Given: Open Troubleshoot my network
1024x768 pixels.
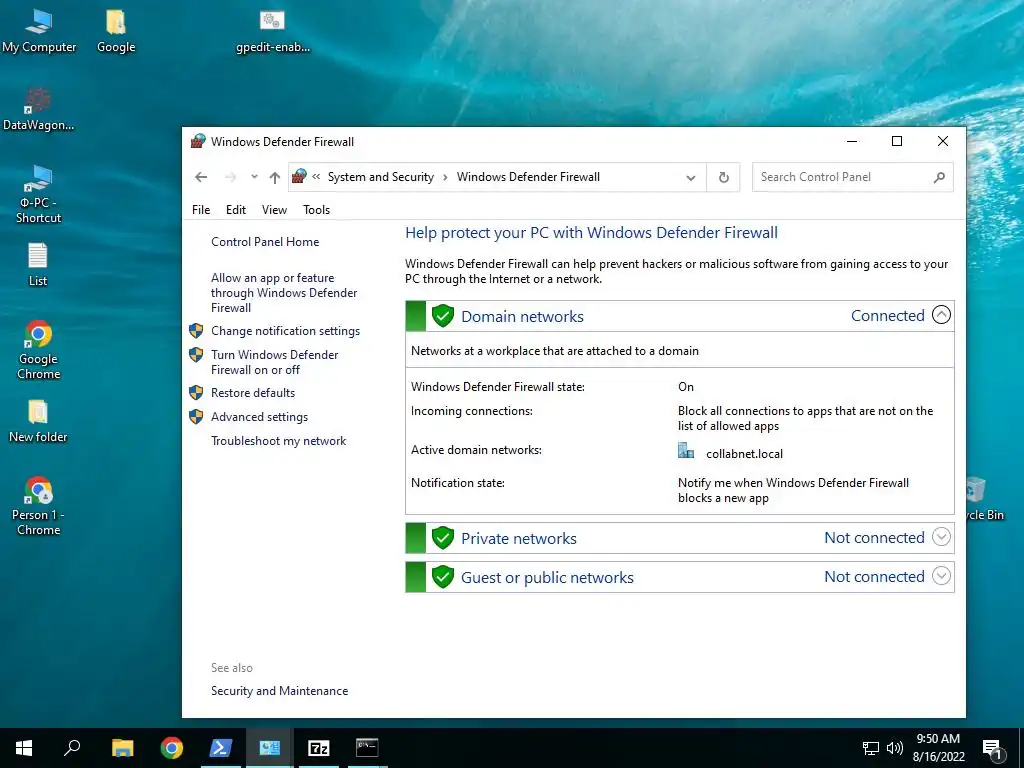Looking at the screenshot, I should click(279, 441).
